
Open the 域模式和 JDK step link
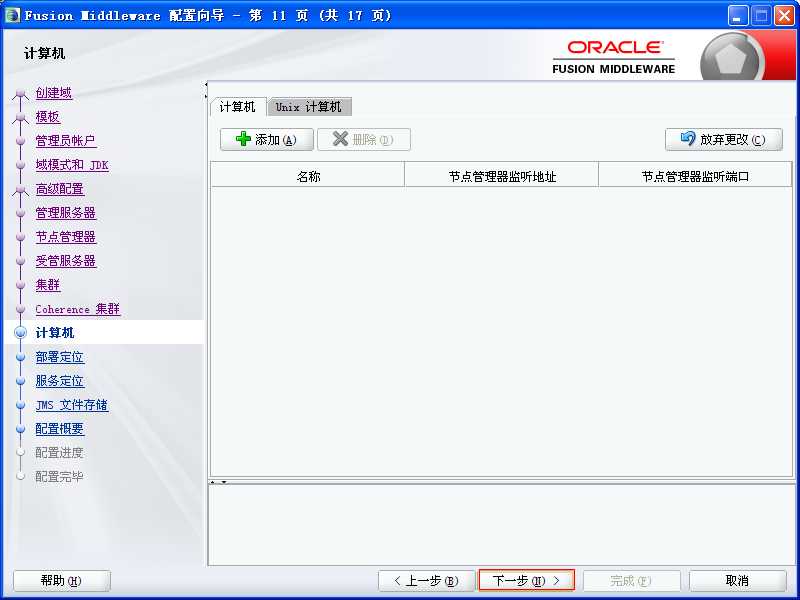click(72, 165)
